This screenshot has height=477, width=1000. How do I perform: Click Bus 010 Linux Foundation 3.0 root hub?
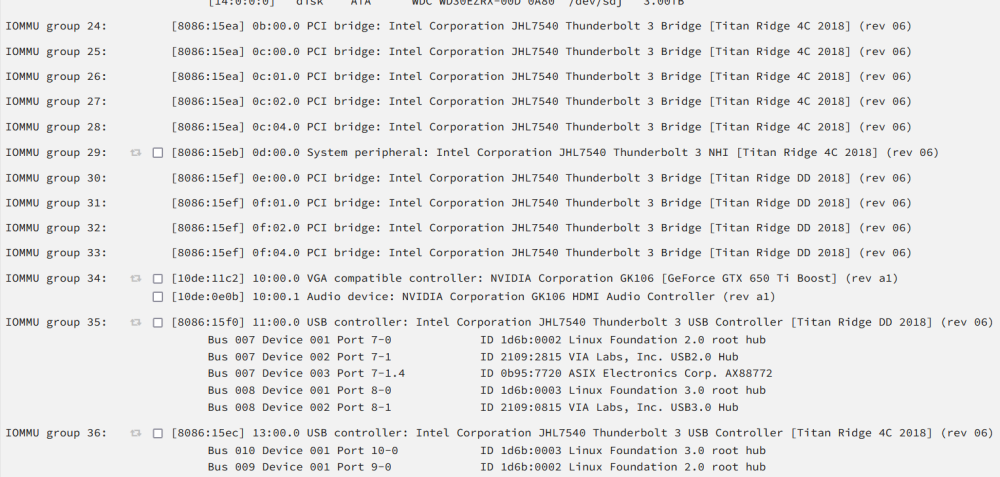(487, 450)
